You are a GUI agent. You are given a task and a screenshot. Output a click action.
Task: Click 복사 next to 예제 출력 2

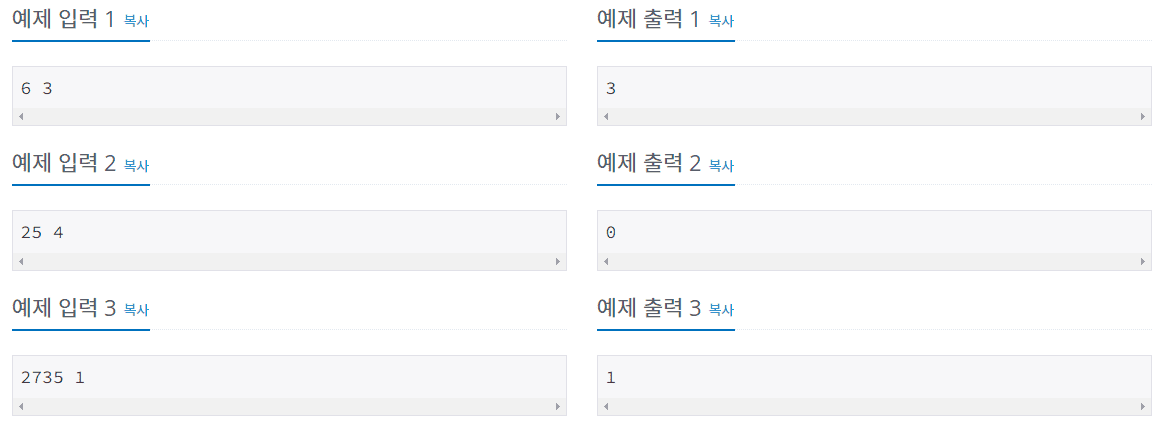(721, 165)
